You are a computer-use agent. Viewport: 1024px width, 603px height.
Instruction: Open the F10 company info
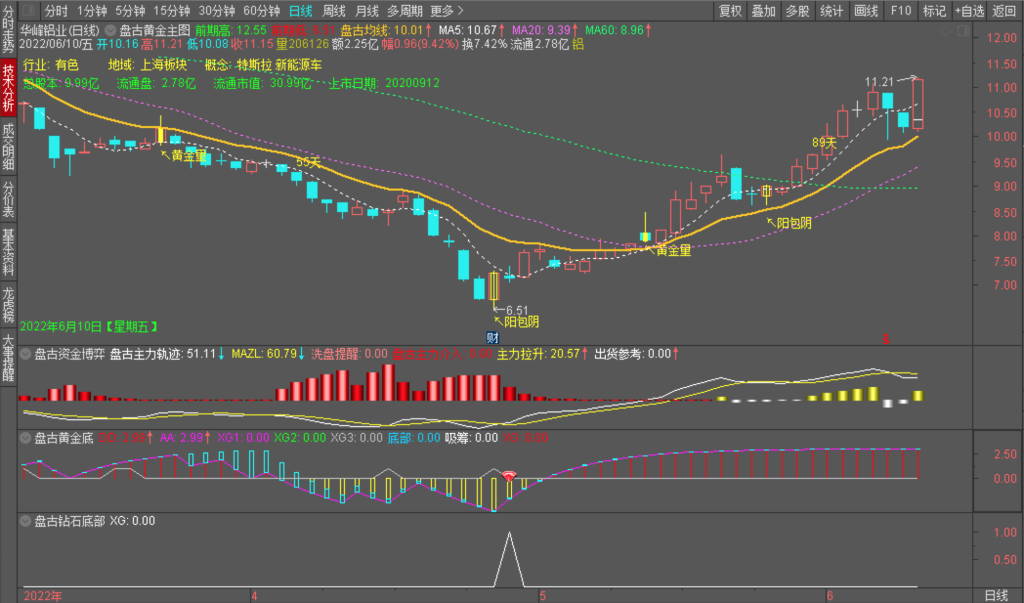point(900,11)
